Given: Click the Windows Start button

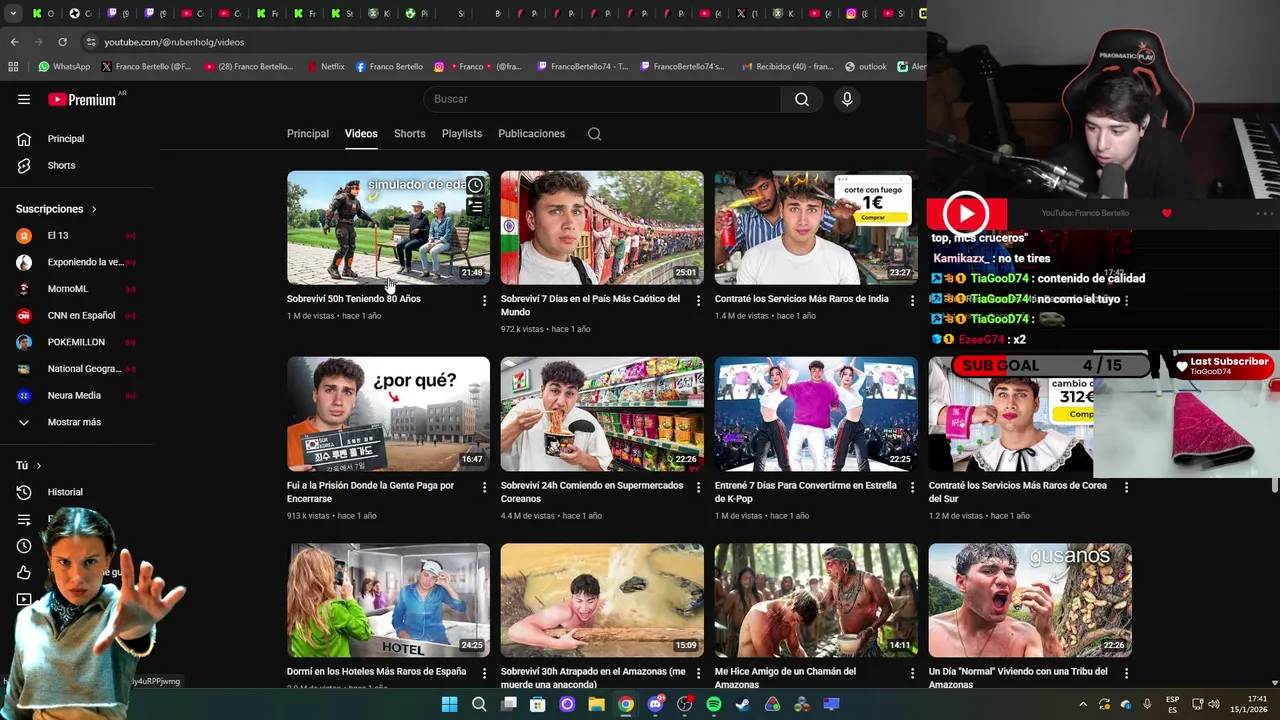Looking at the screenshot, I should 450,704.
